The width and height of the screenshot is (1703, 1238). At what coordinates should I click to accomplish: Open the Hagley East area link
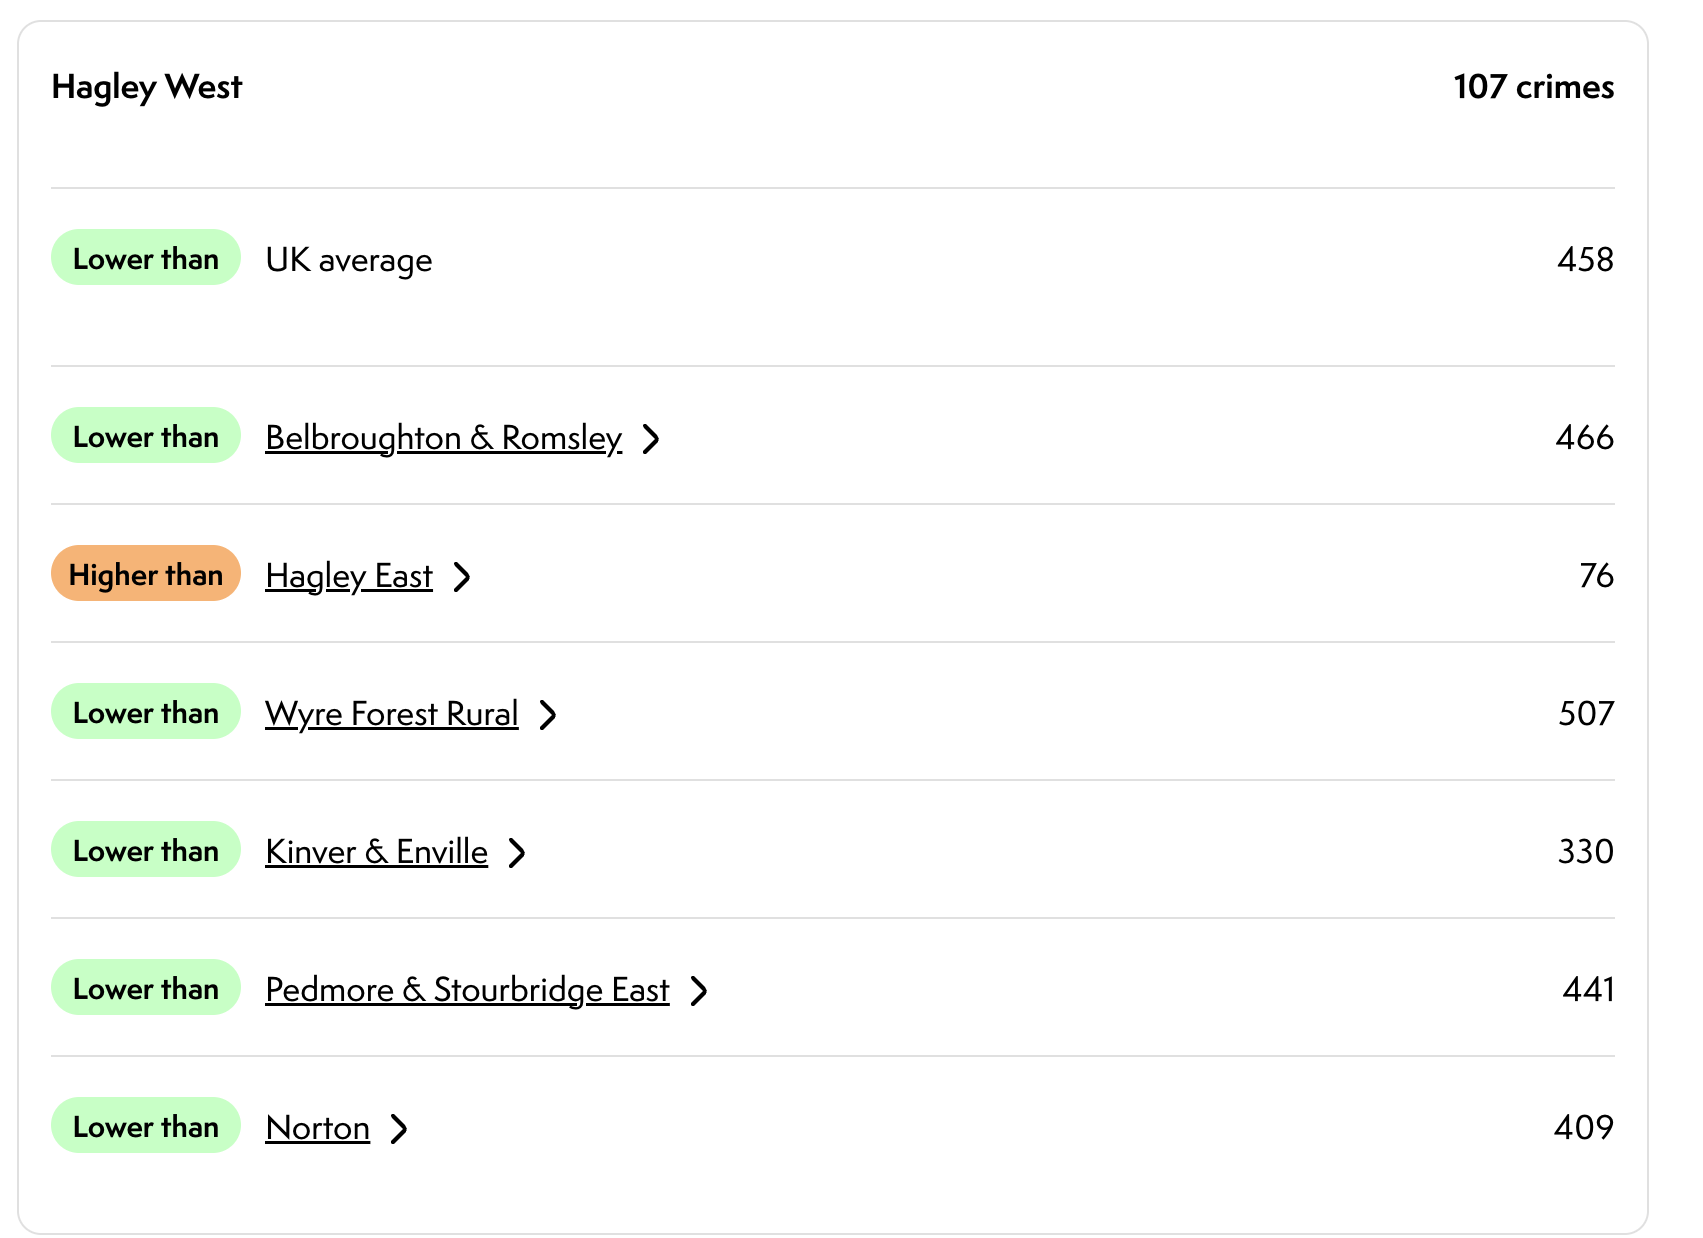point(349,576)
